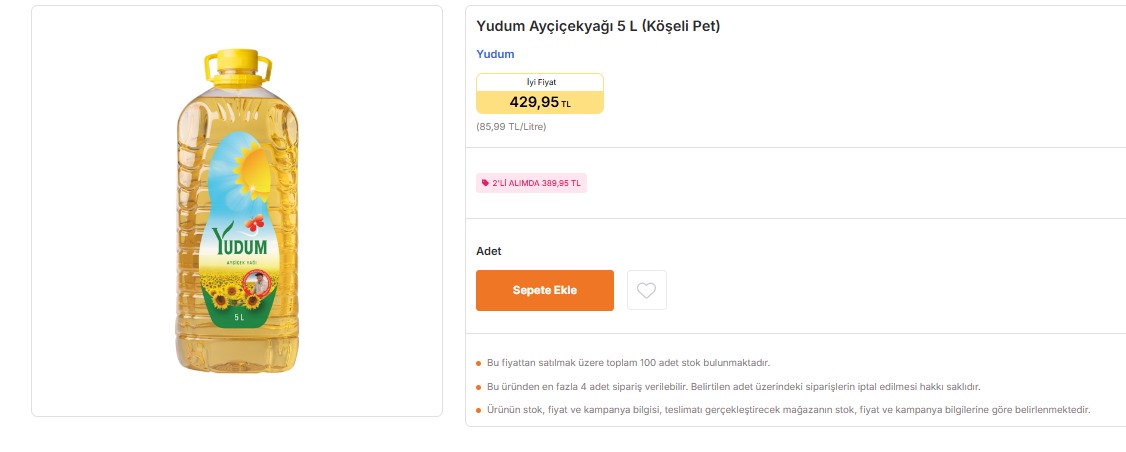Click the Adet label
The image size is (1126, 452).
[489, 251]
